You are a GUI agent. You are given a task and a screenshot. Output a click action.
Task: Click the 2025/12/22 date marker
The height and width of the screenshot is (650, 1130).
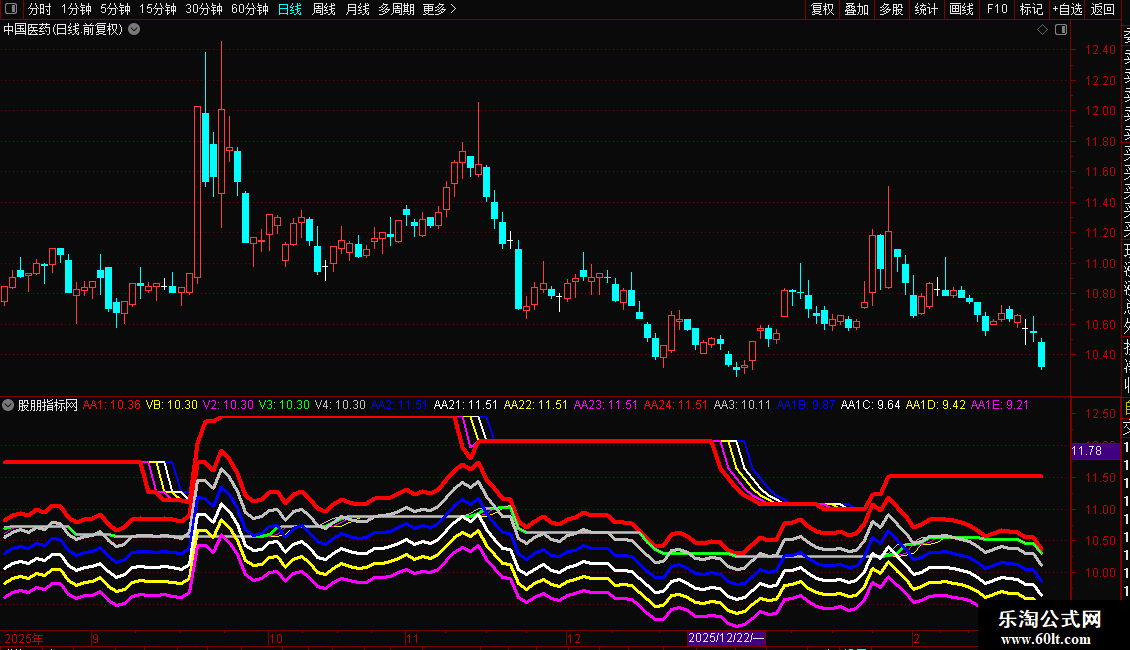pos(726,638)
